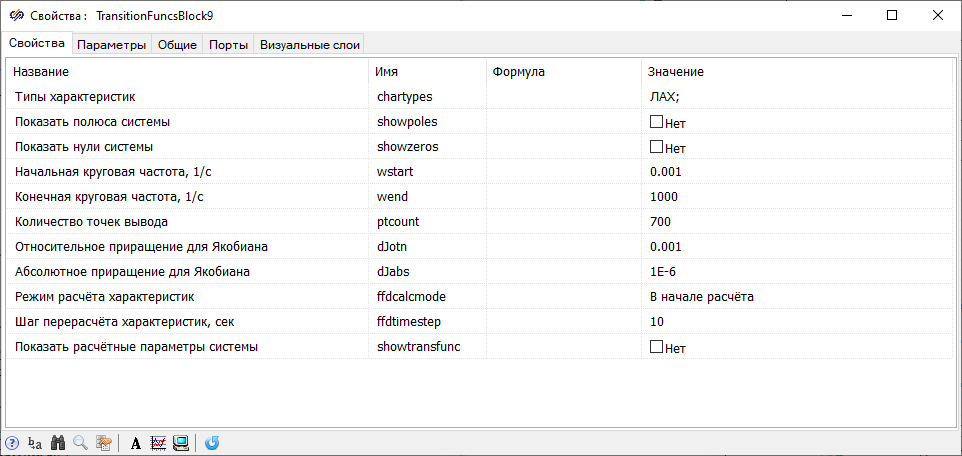Enable the 'Показать полюса системы' checkbox
The height and width of the screenshot is (456, 962).
pos(657,122)
